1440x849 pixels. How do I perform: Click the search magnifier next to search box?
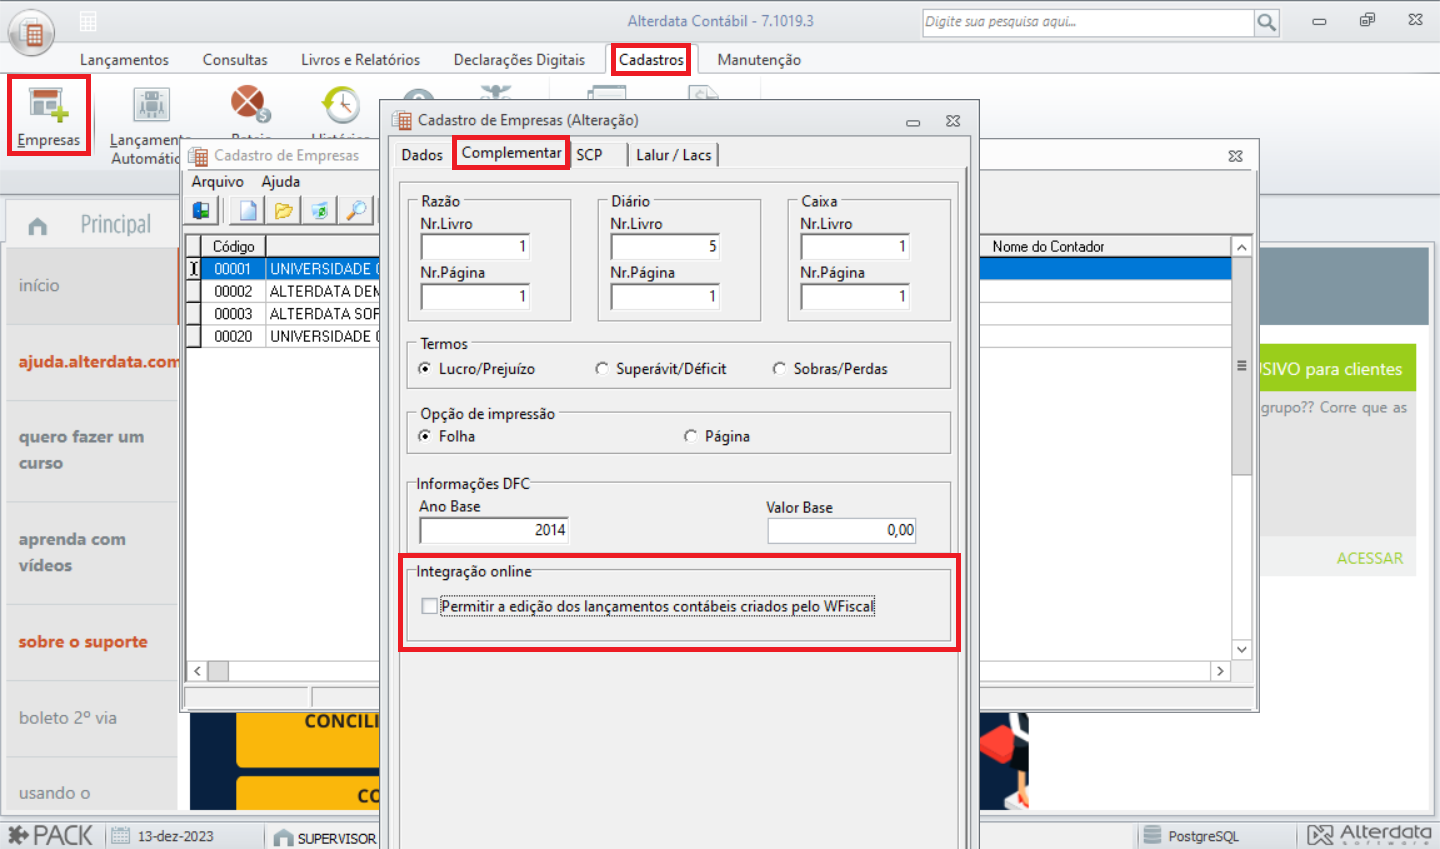click(1266, 22)
